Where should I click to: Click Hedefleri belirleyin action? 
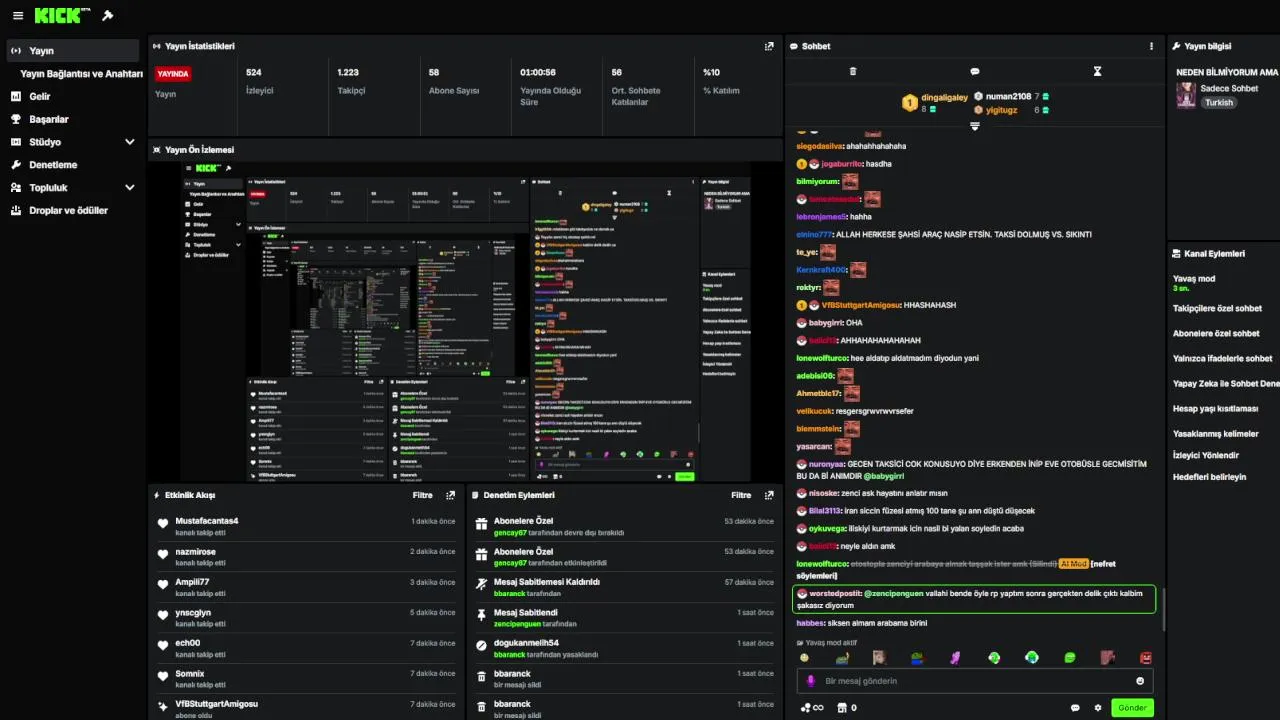pos(1210,477)
